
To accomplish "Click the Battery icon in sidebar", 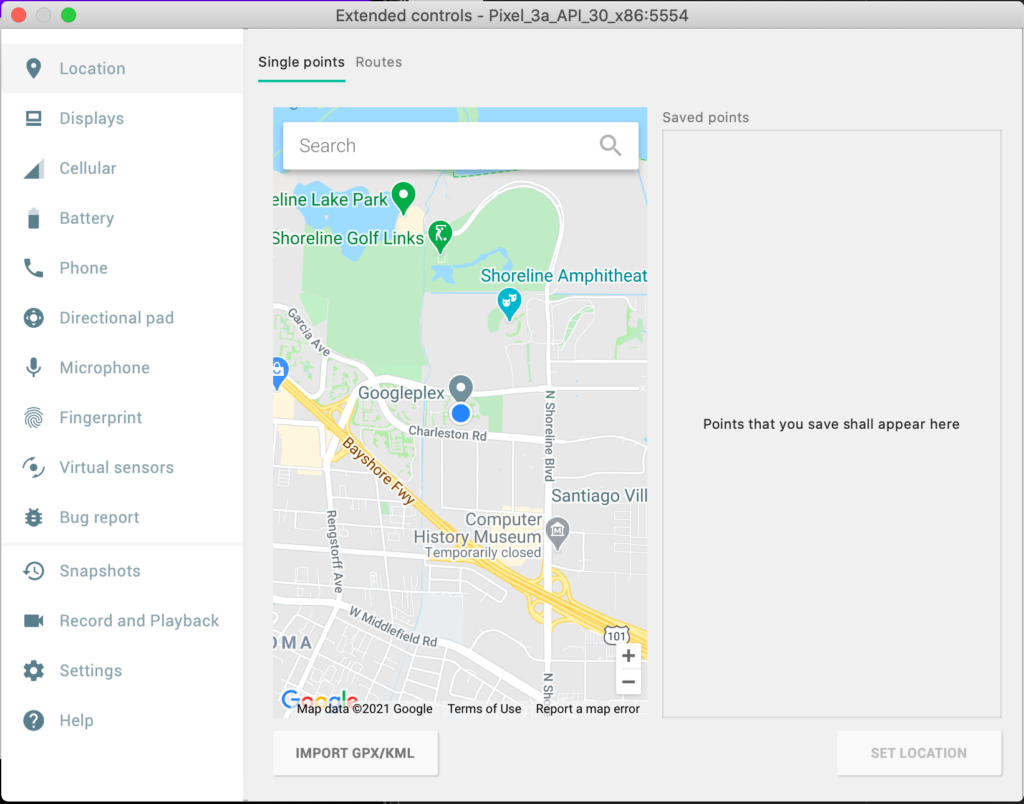I will click(33, 218).
